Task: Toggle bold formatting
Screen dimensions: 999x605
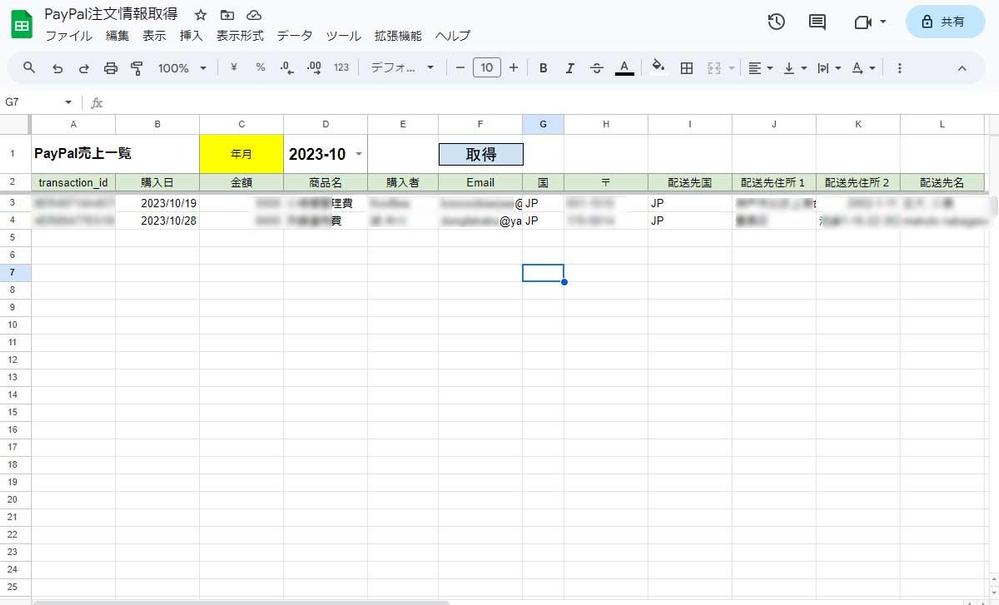Action: pyautogui.click(x=543, y=68)
